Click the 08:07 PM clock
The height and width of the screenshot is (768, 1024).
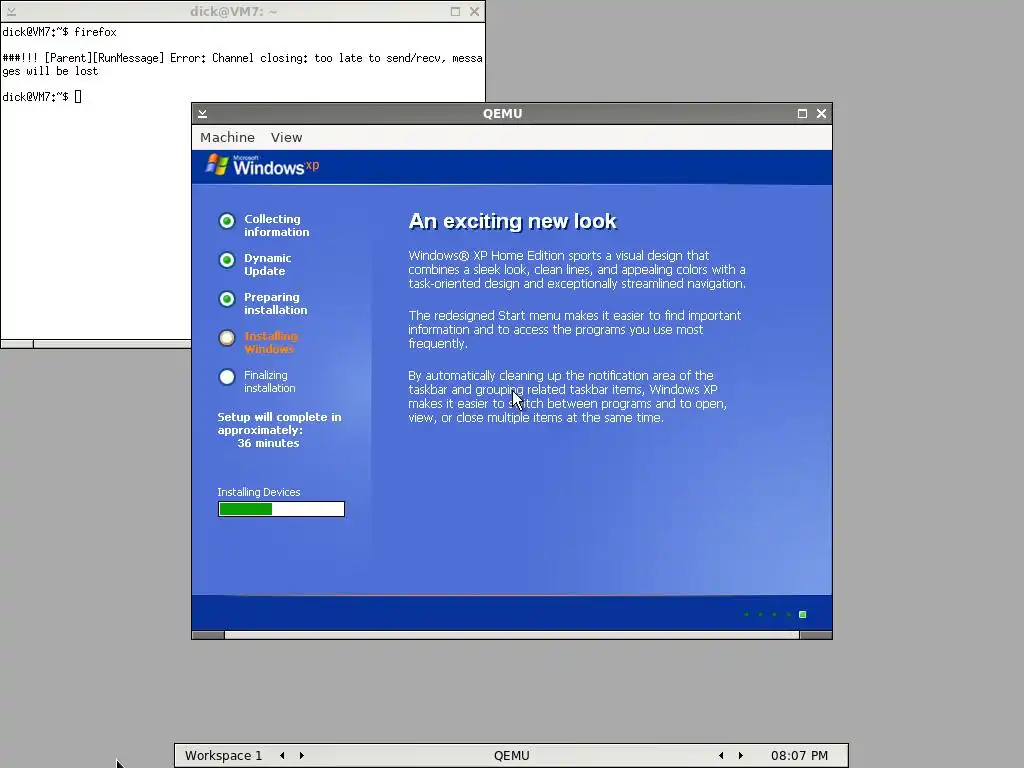799,756
